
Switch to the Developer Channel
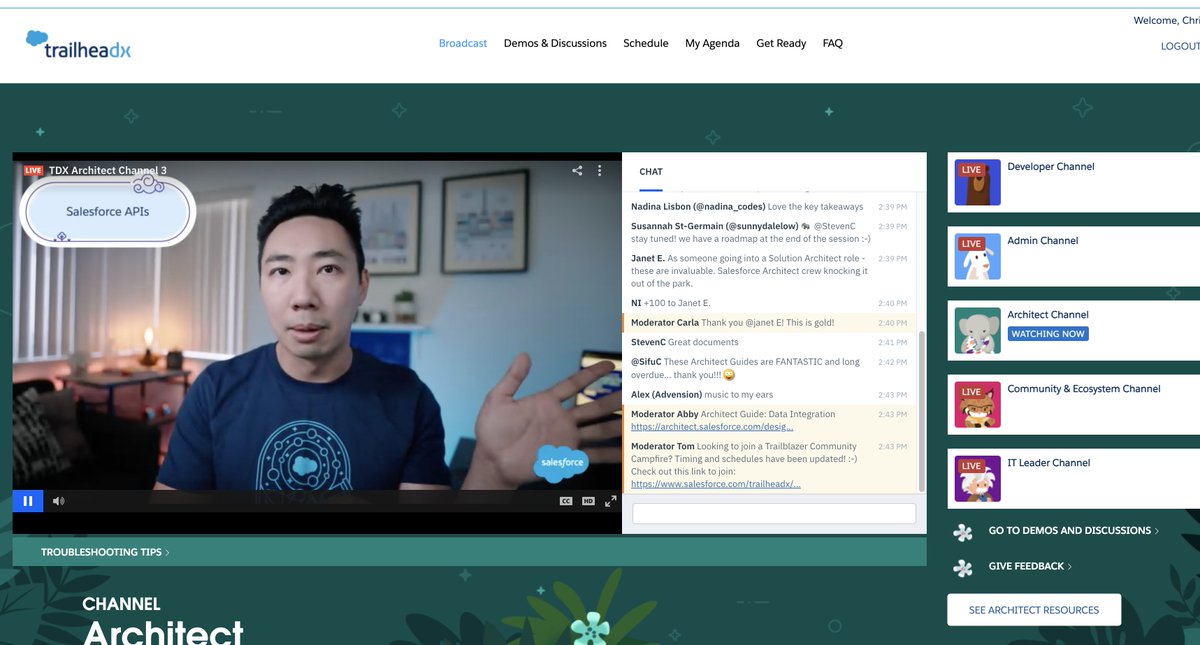[x=1073, y=182]
